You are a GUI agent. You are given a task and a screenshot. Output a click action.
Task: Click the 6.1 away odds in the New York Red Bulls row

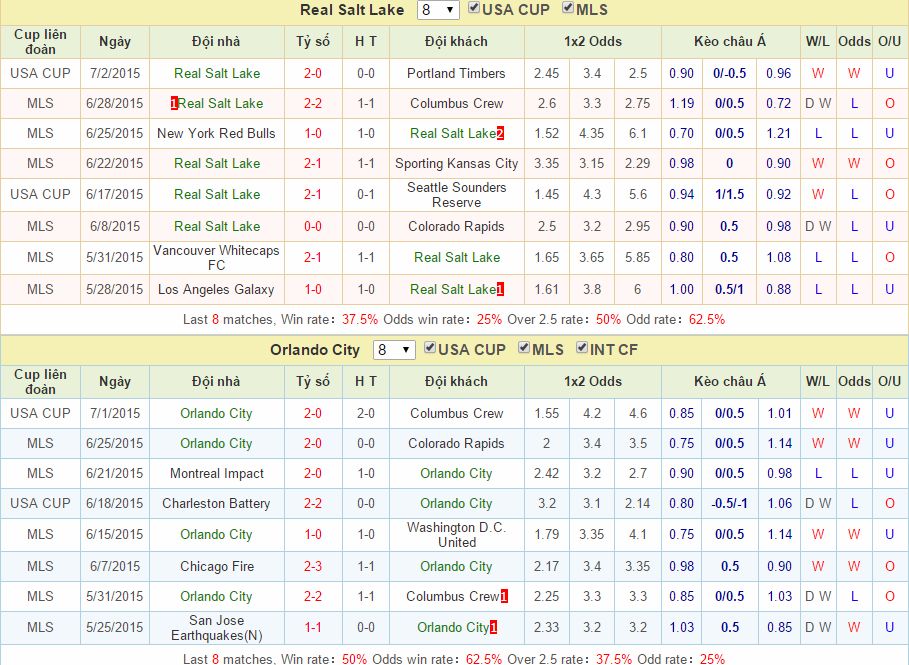[x=638, y=134]
